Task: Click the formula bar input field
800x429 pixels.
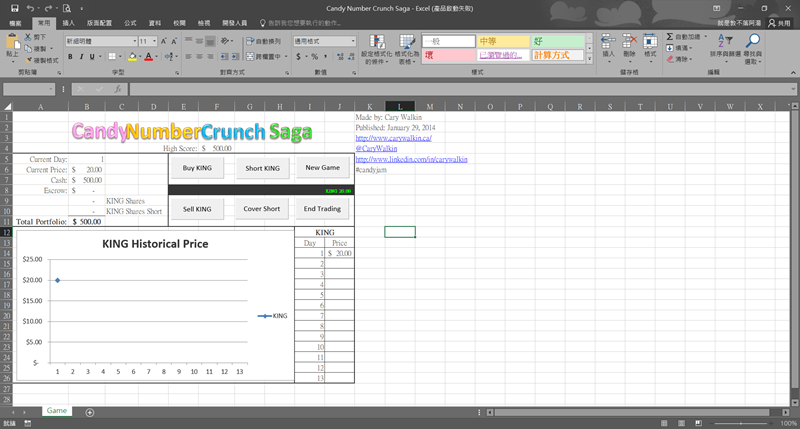Action: point(450,90)
